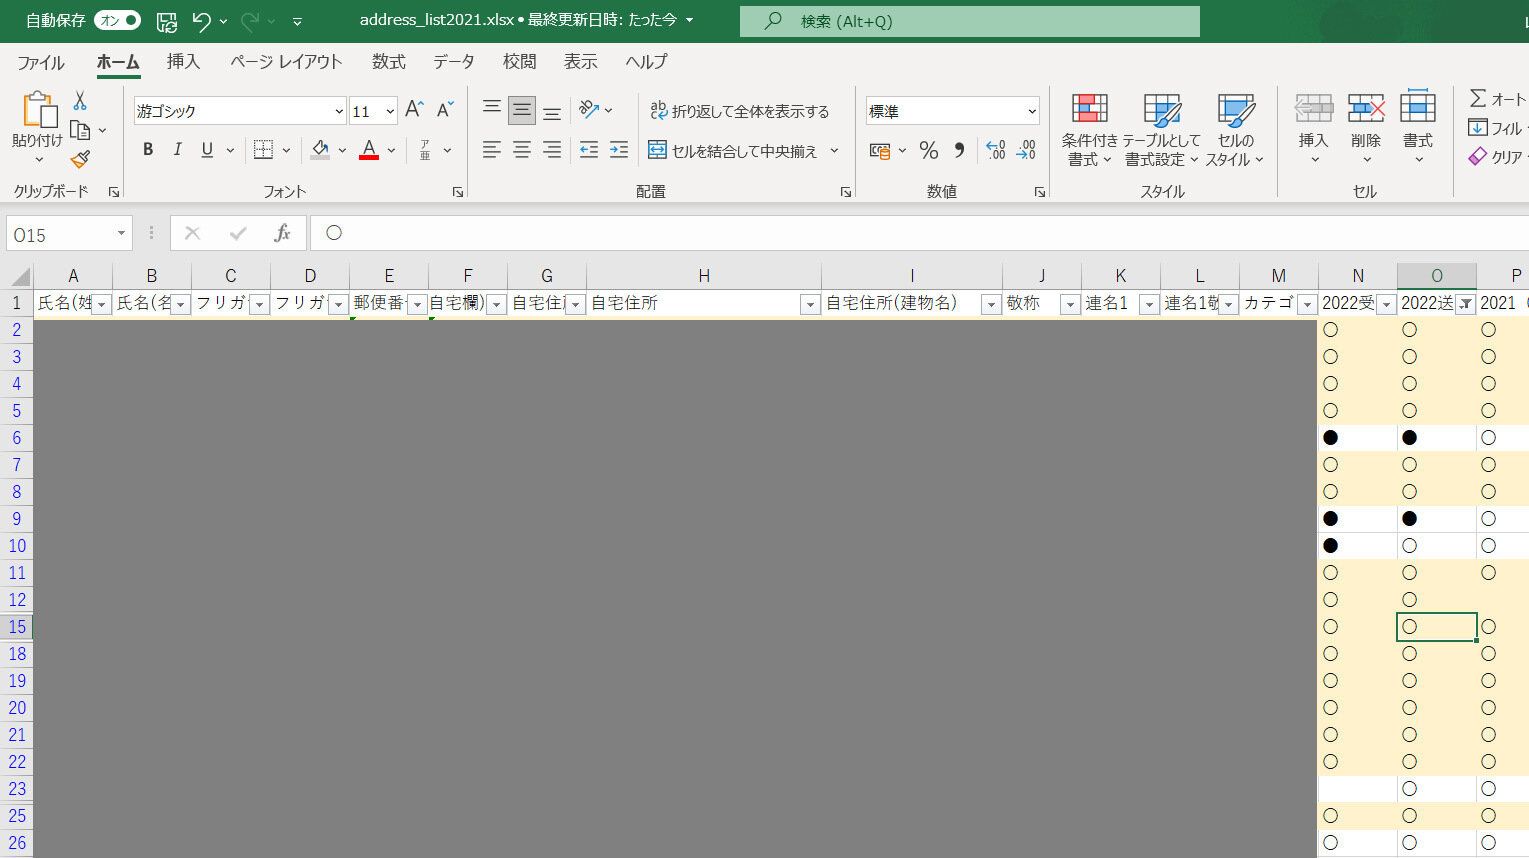Center-align text horizontally
The image size is (1529, 858).
pyautogui.click(x=522, y=150)
